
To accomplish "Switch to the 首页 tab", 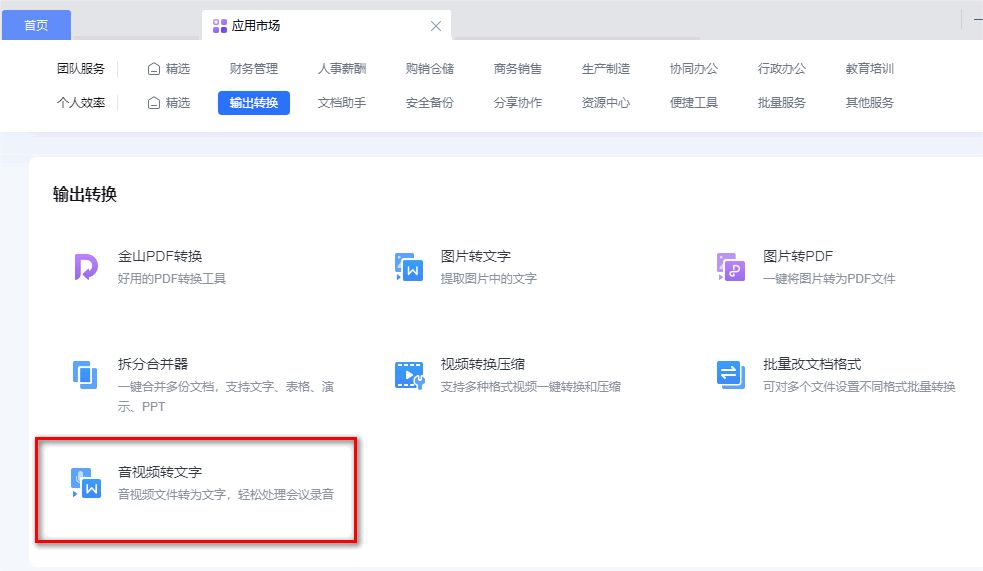I will pyautogui.click(x=36, y=25).
